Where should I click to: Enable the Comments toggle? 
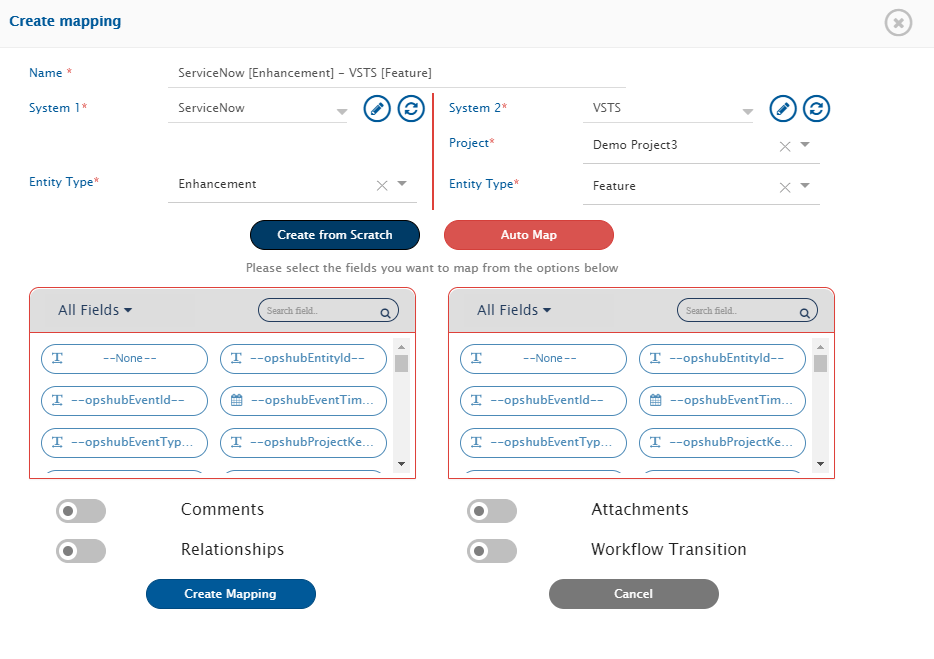tap(81, 511)
